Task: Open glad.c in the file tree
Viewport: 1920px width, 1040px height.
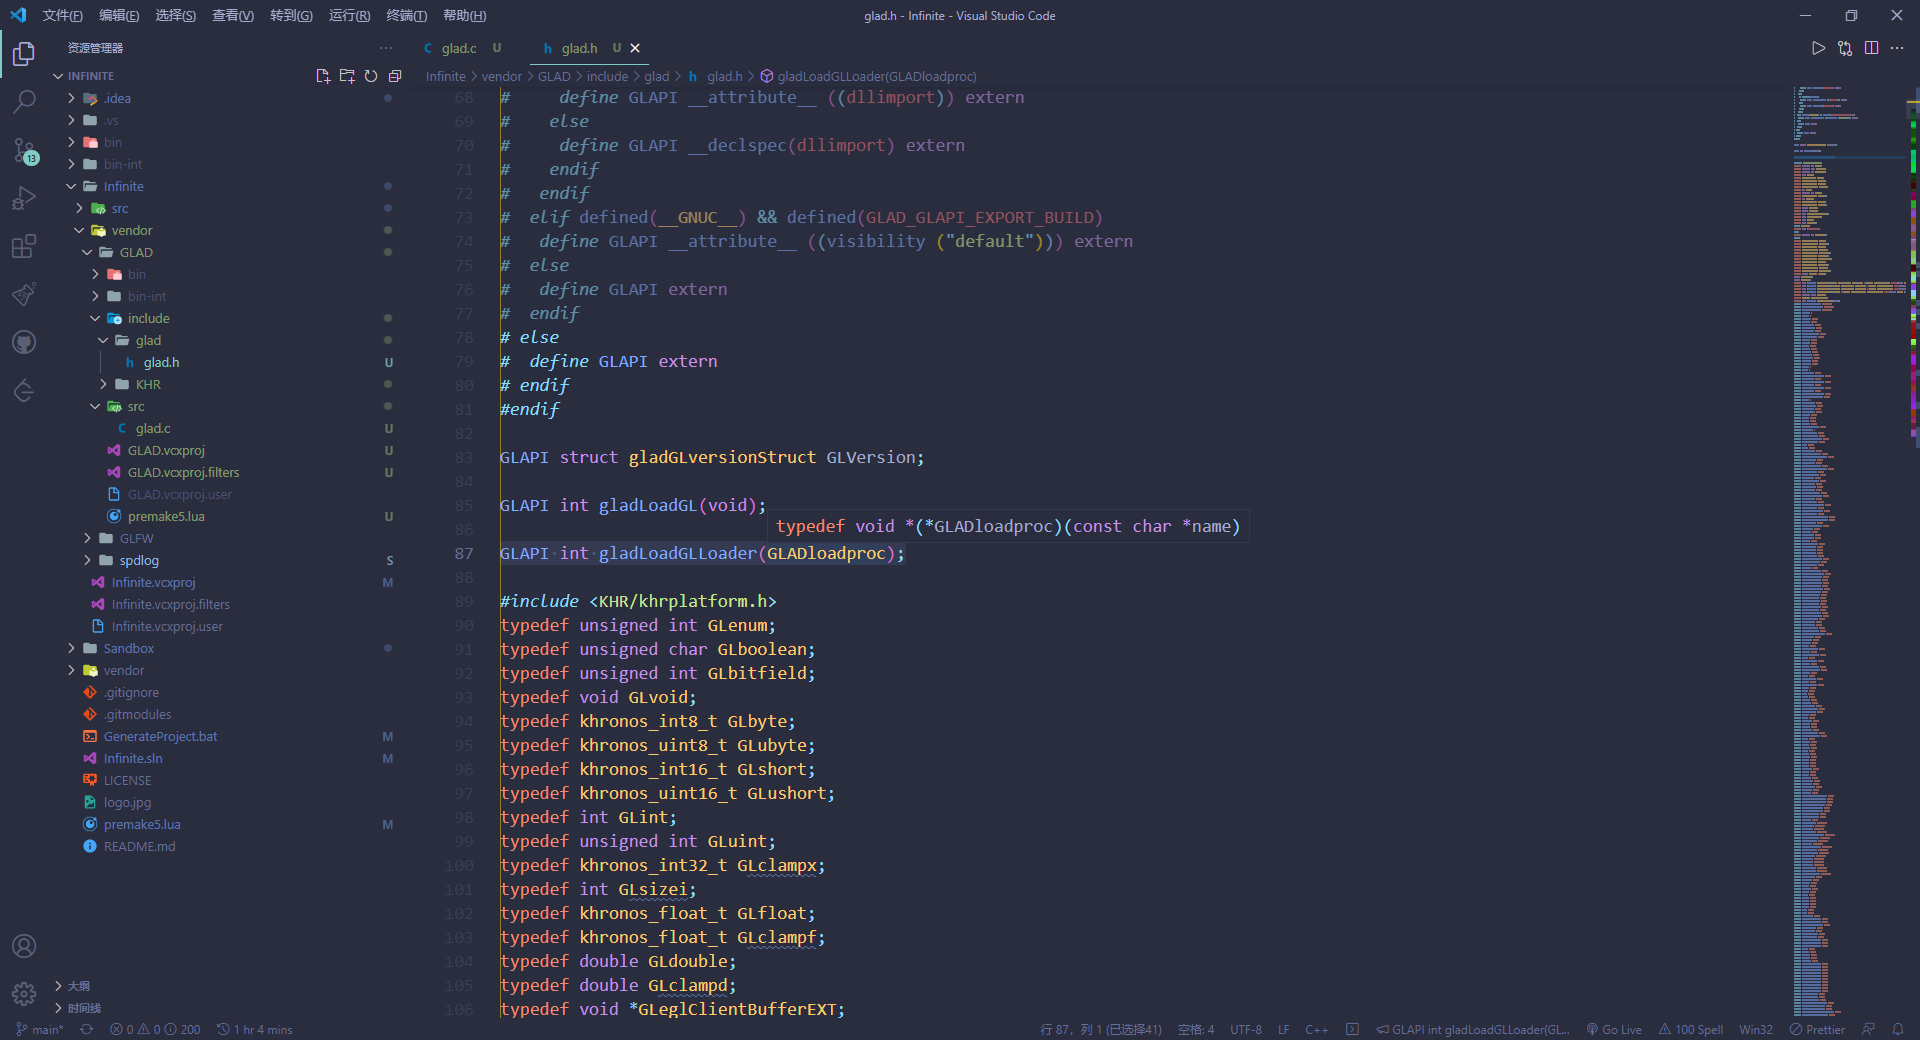Action: click(153, 428)
